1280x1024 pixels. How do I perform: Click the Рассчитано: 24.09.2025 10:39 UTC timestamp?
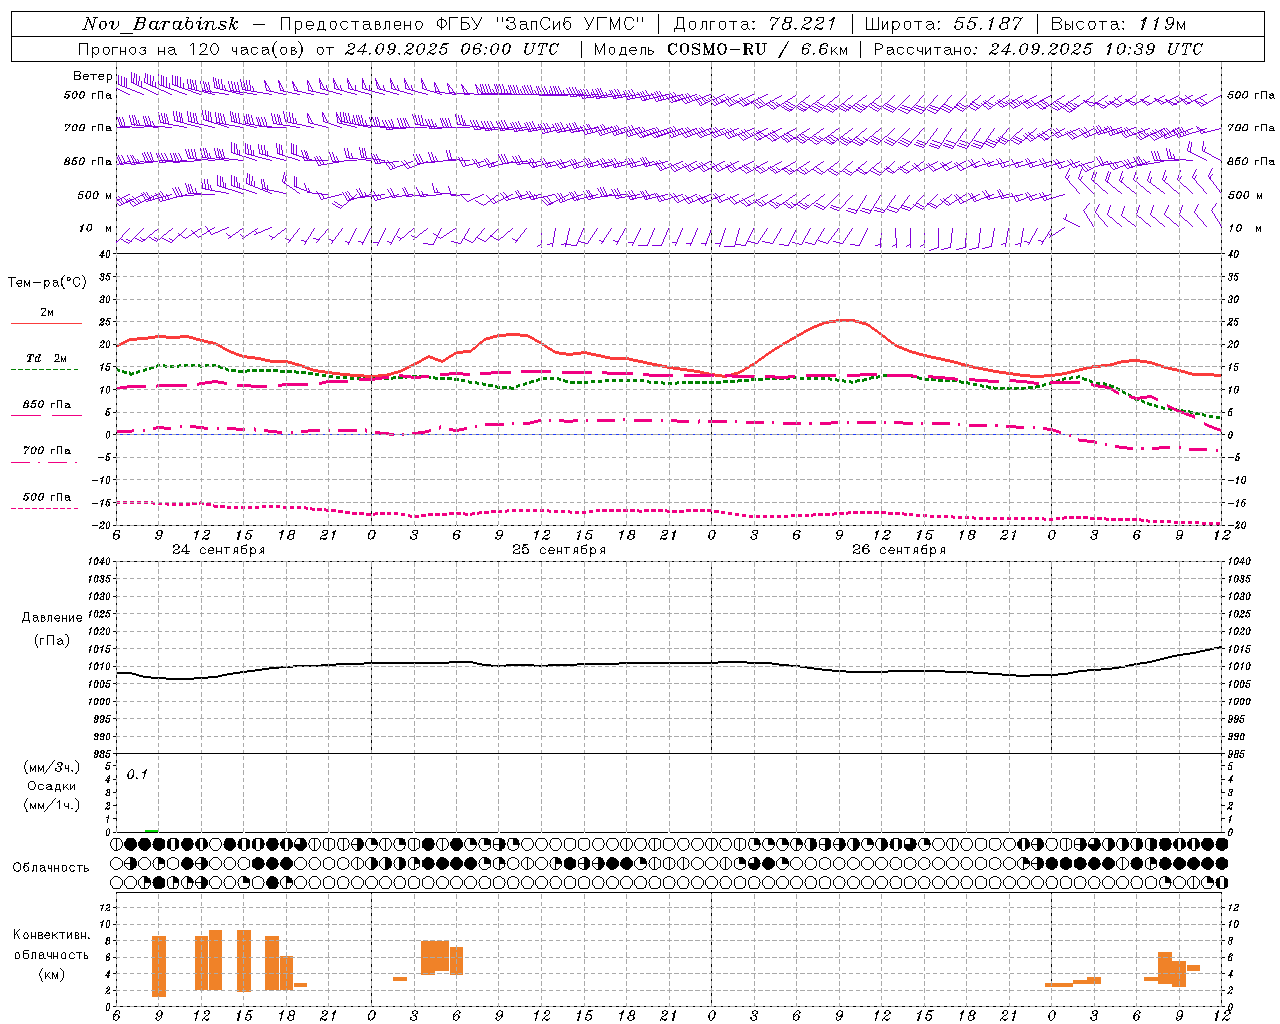point(1038,49)
